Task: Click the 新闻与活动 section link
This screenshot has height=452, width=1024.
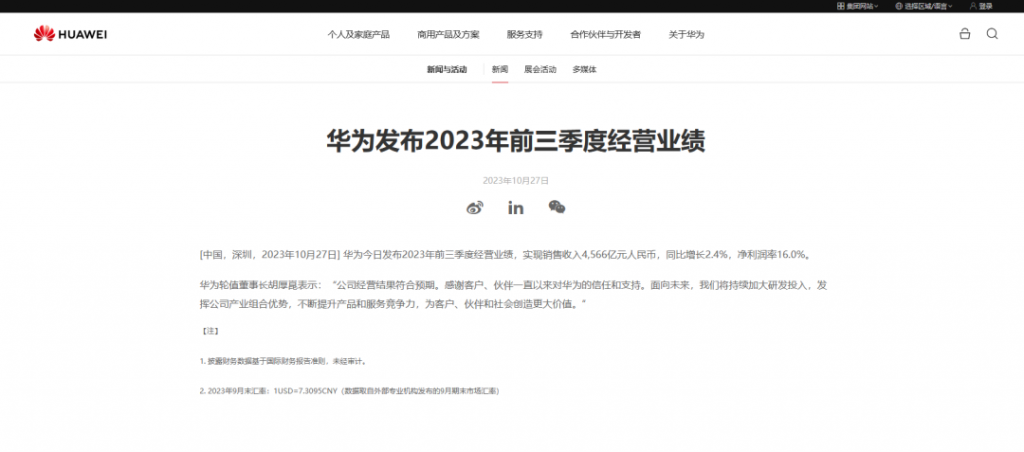Action: pyautogui.click(x=447, y=69)
